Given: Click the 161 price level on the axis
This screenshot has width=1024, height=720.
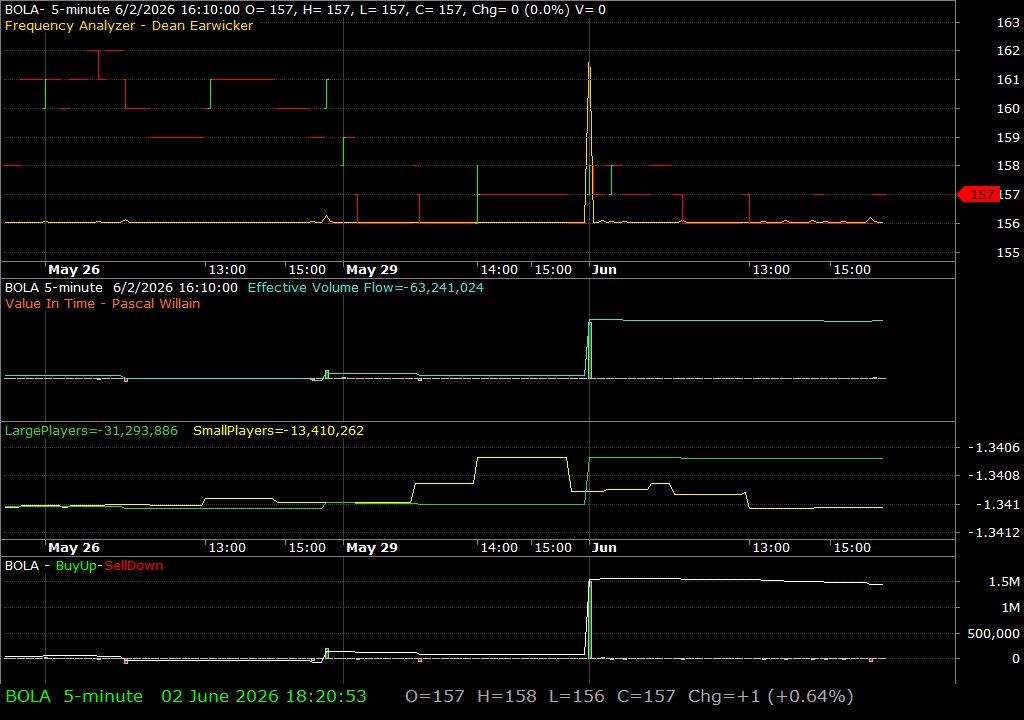Looking at the screenshot, I should point(1008,80).
